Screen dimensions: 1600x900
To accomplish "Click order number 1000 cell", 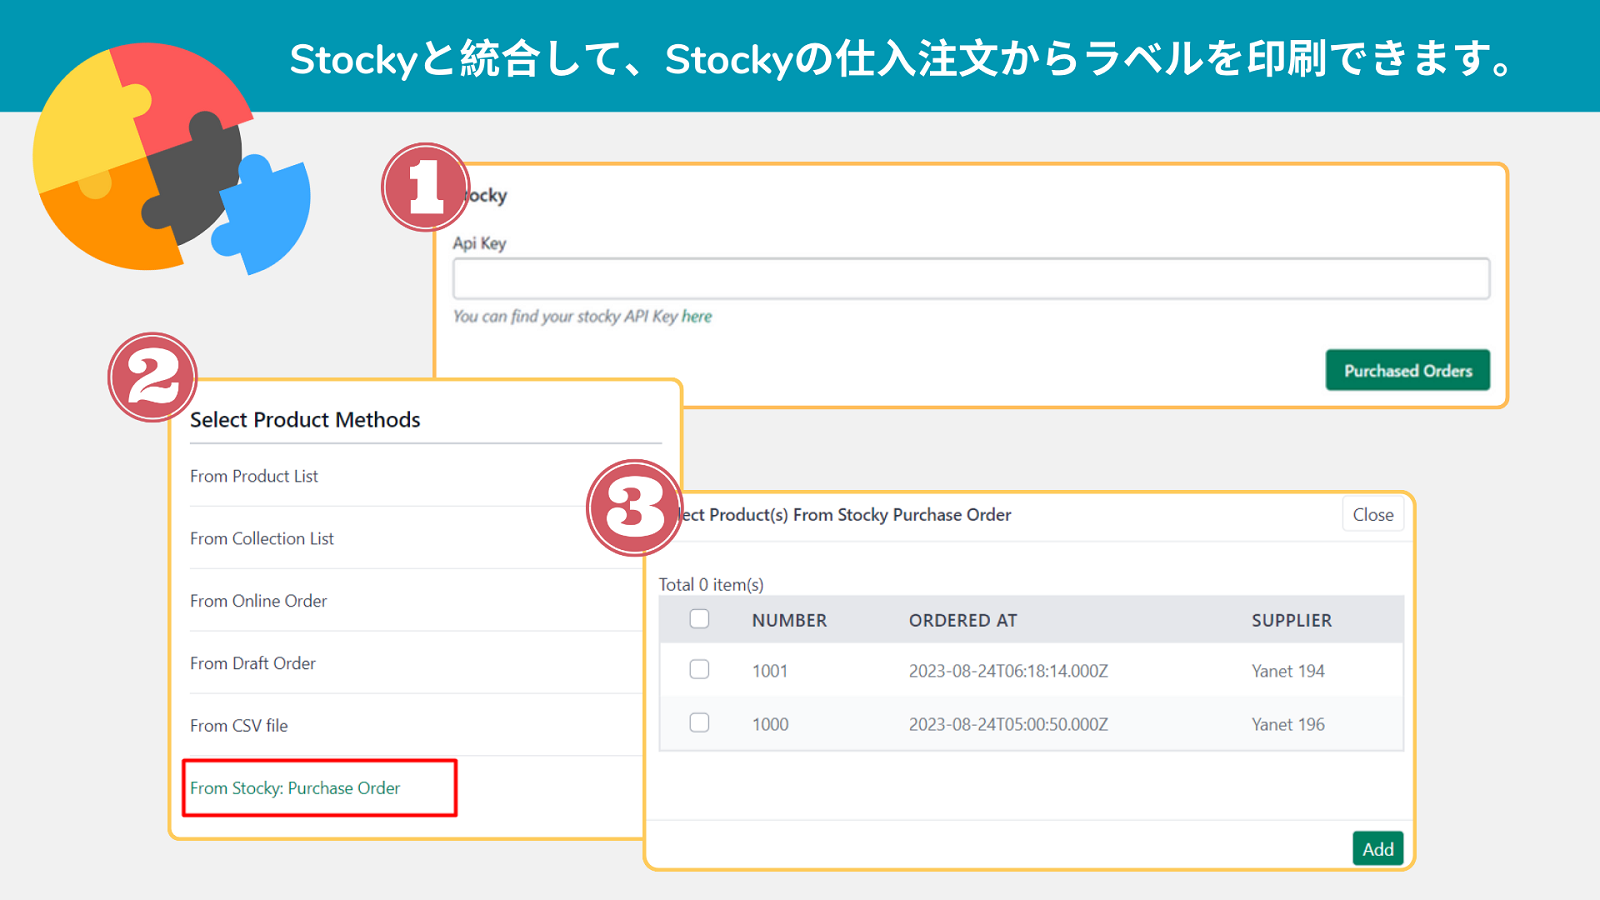I will tap(770, 724).
